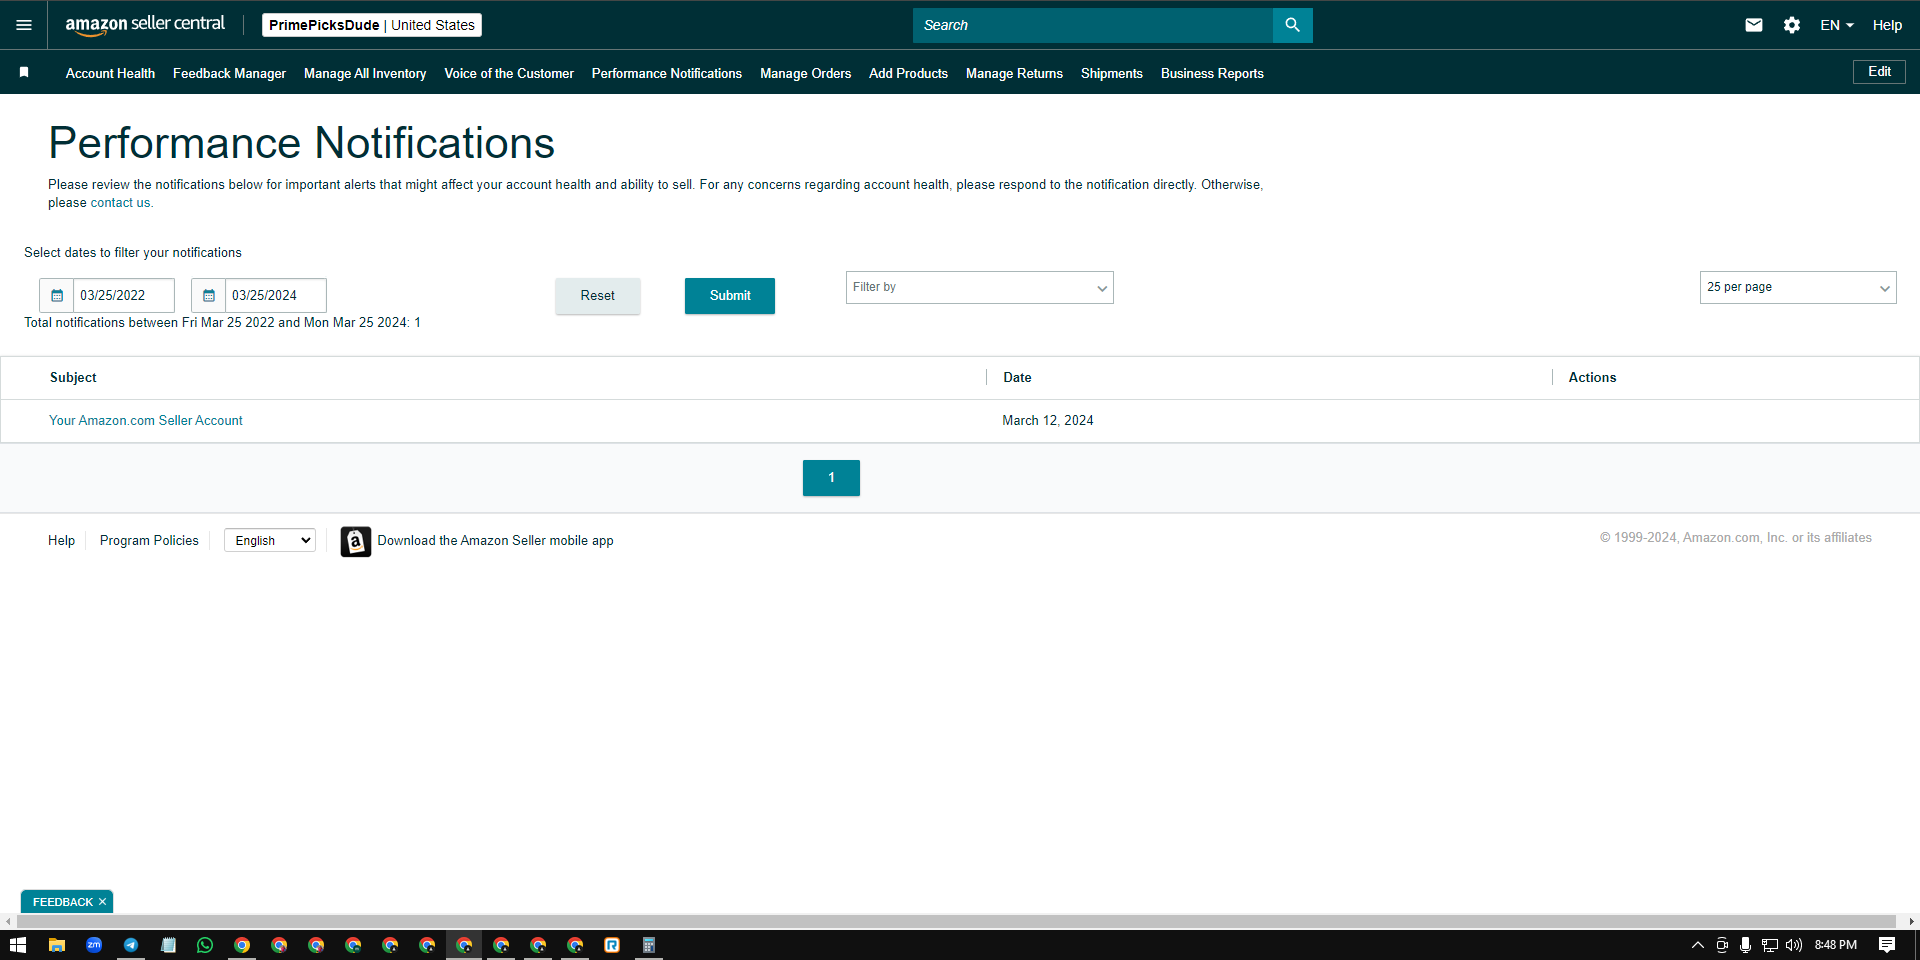Open Voice of the Customer

[509, 73]
